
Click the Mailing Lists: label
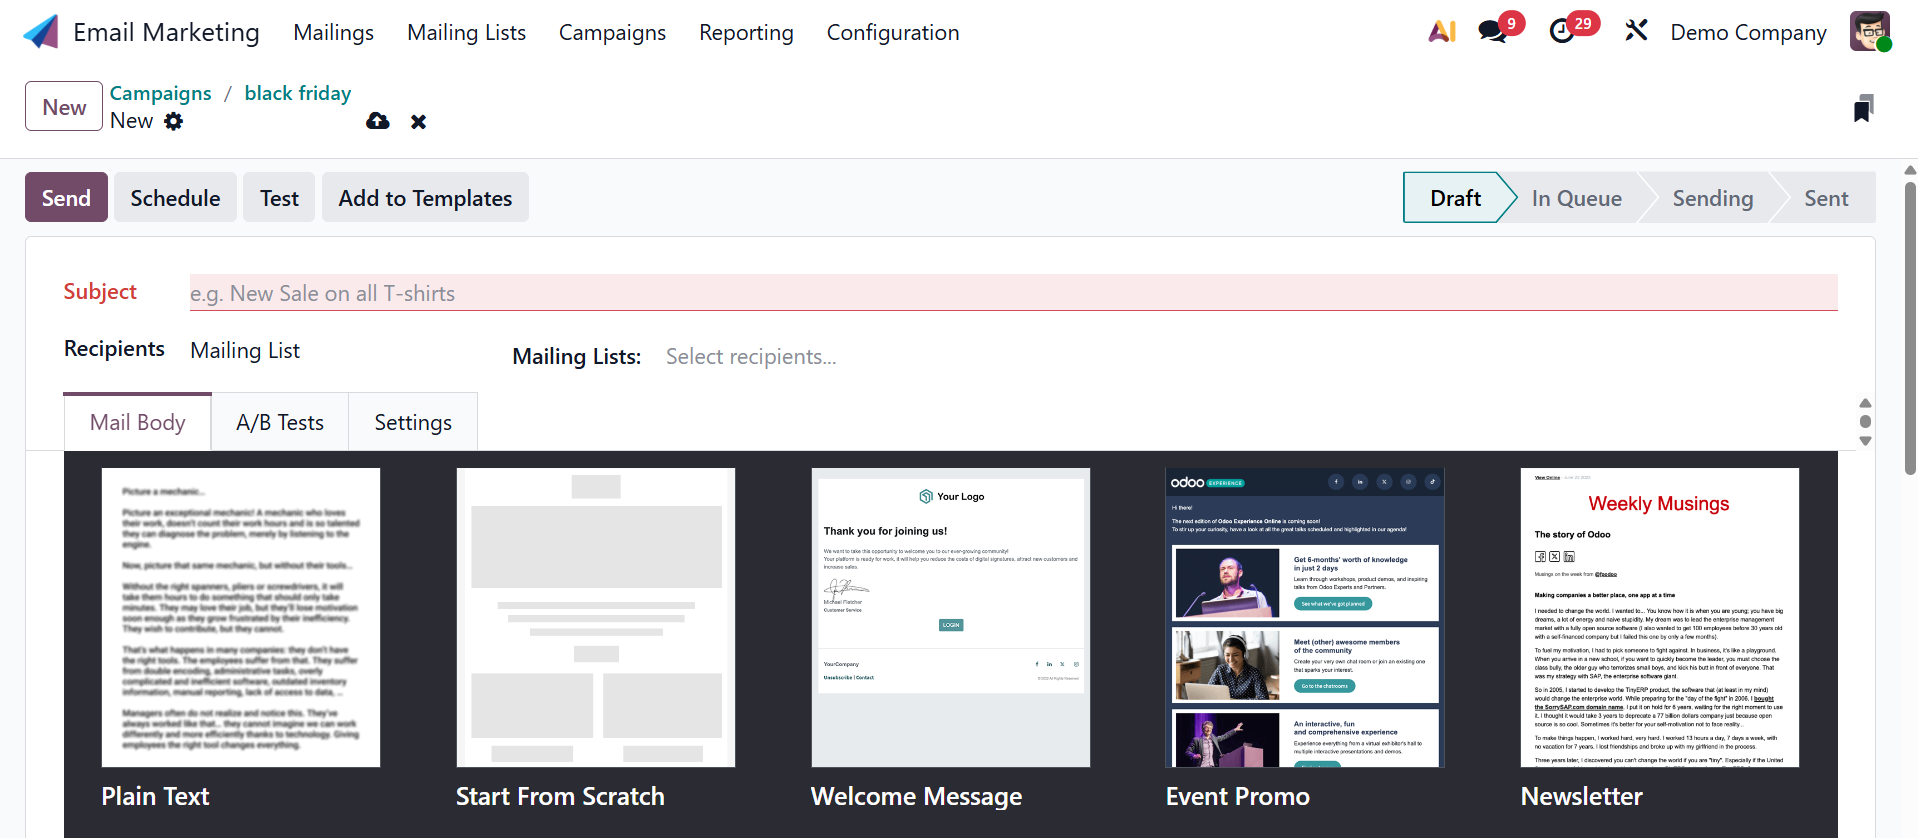click(577, 357)
